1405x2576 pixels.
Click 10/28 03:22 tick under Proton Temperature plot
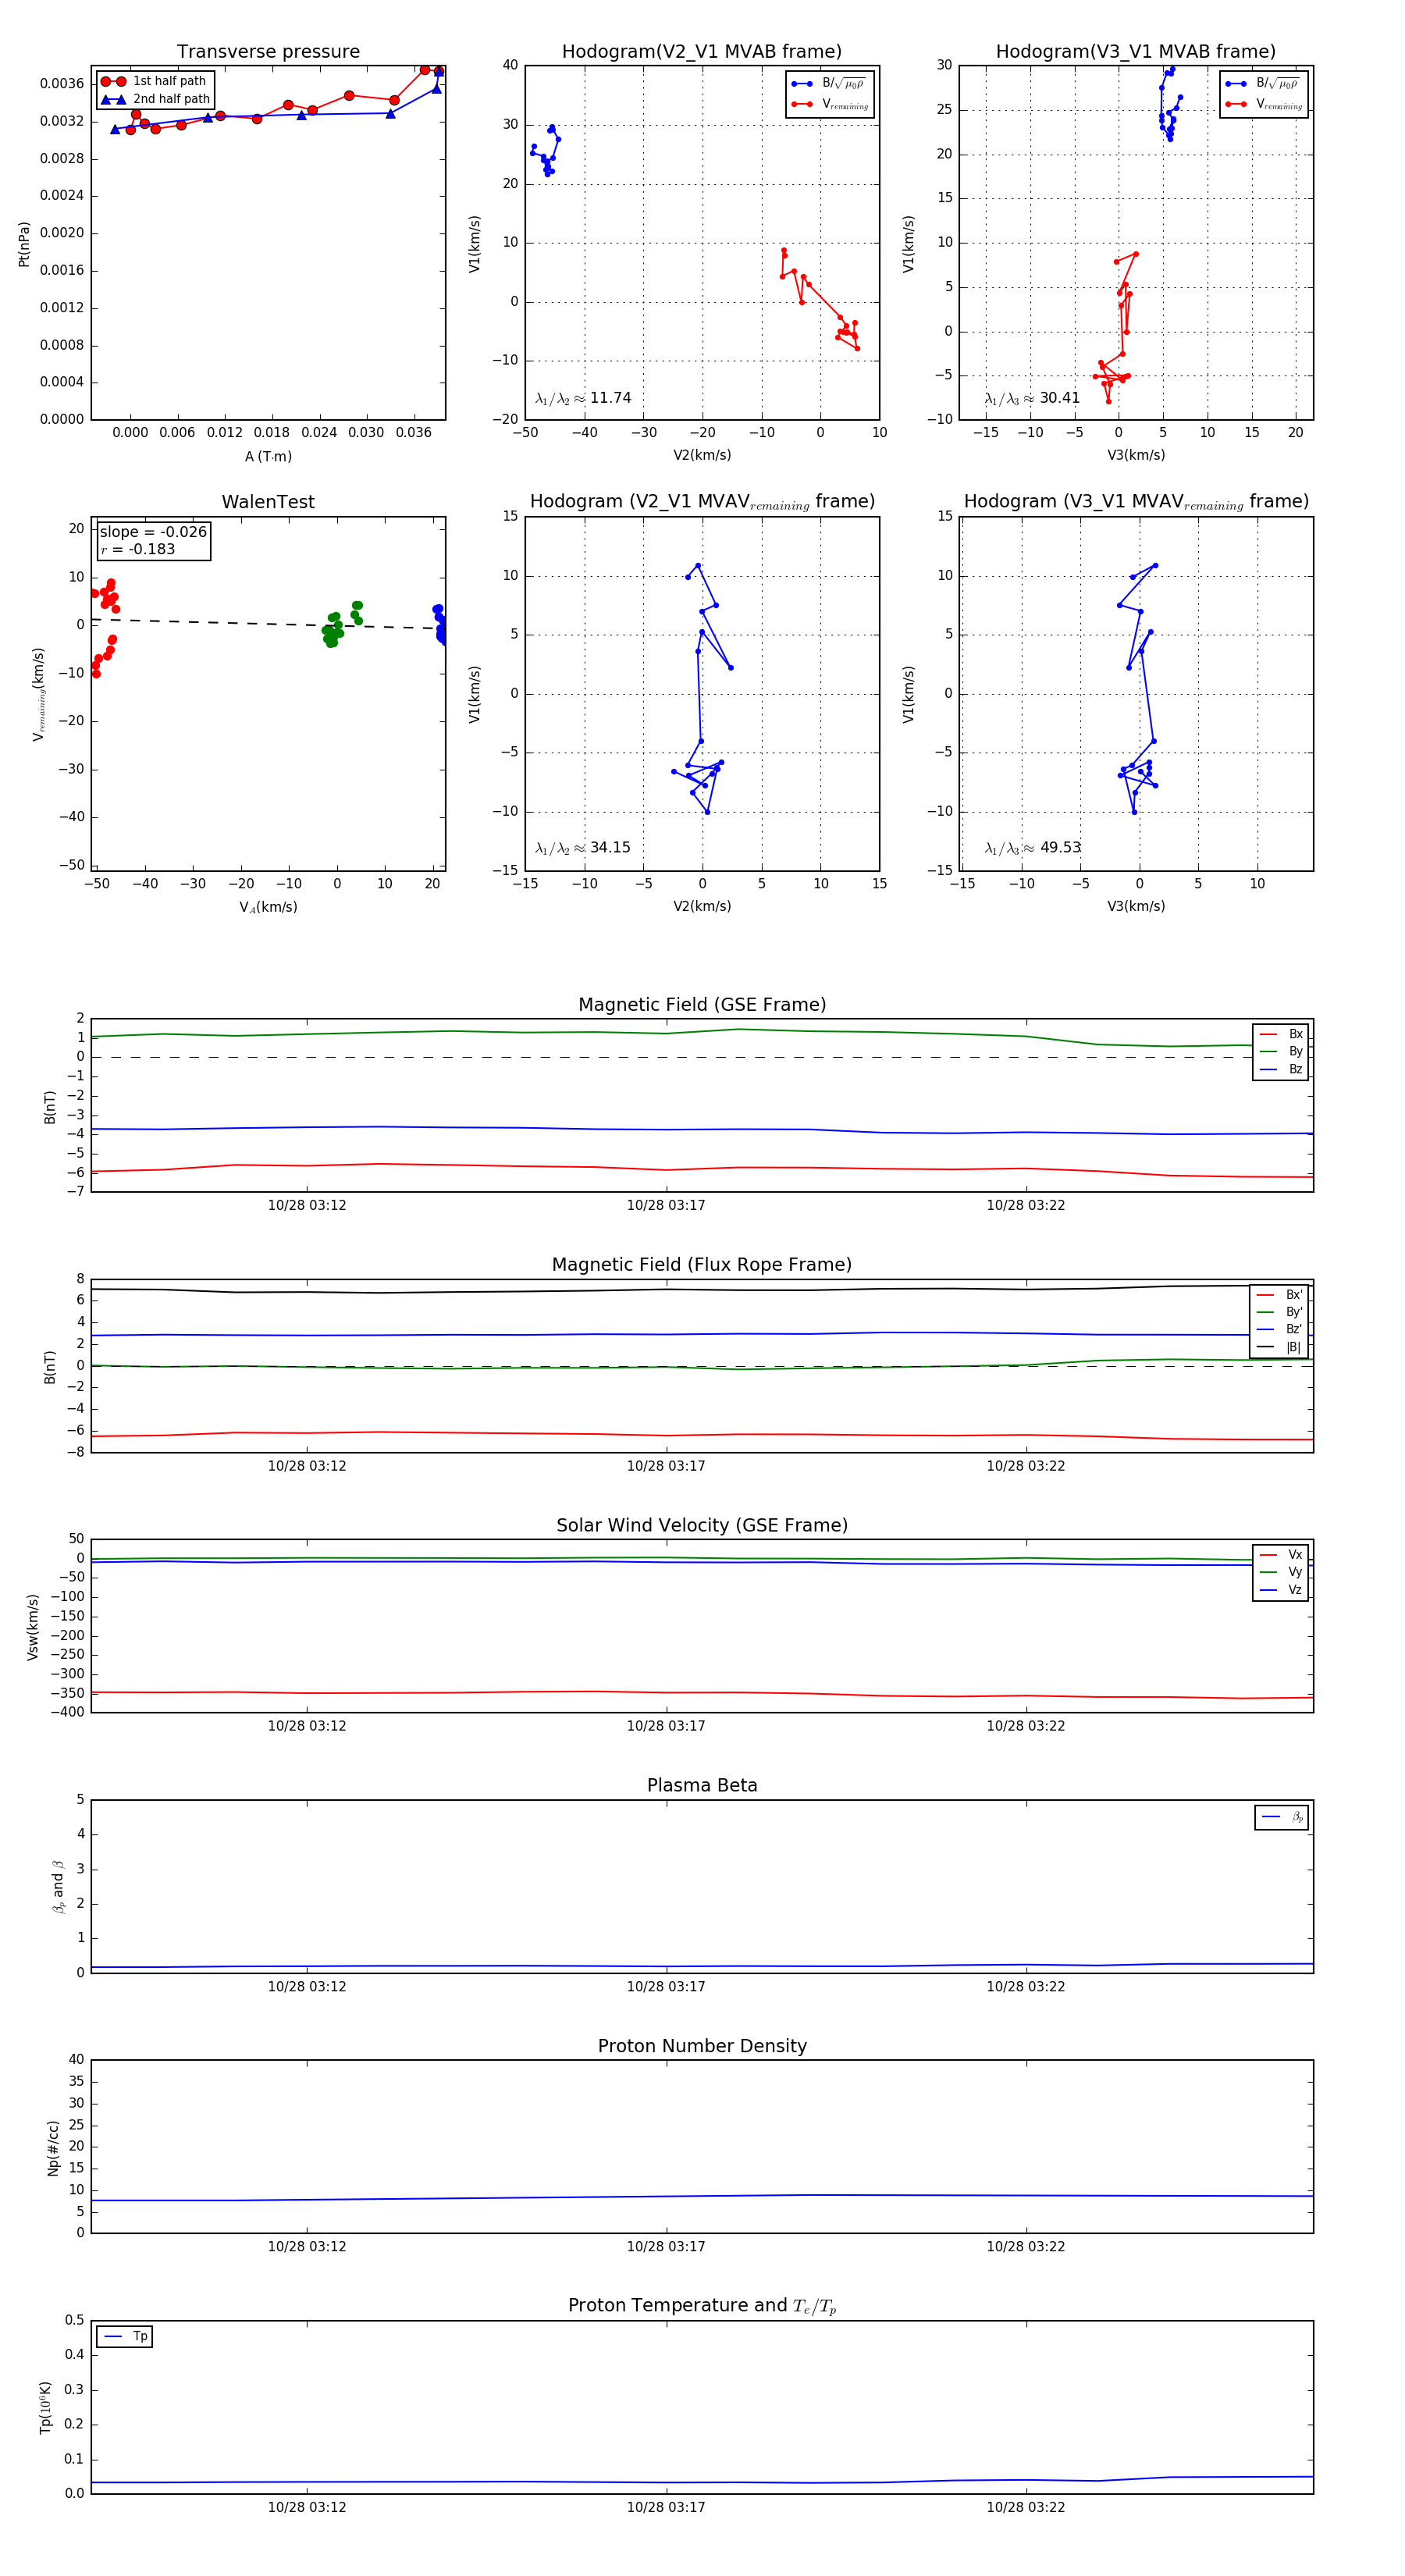pos(1026,2507)
